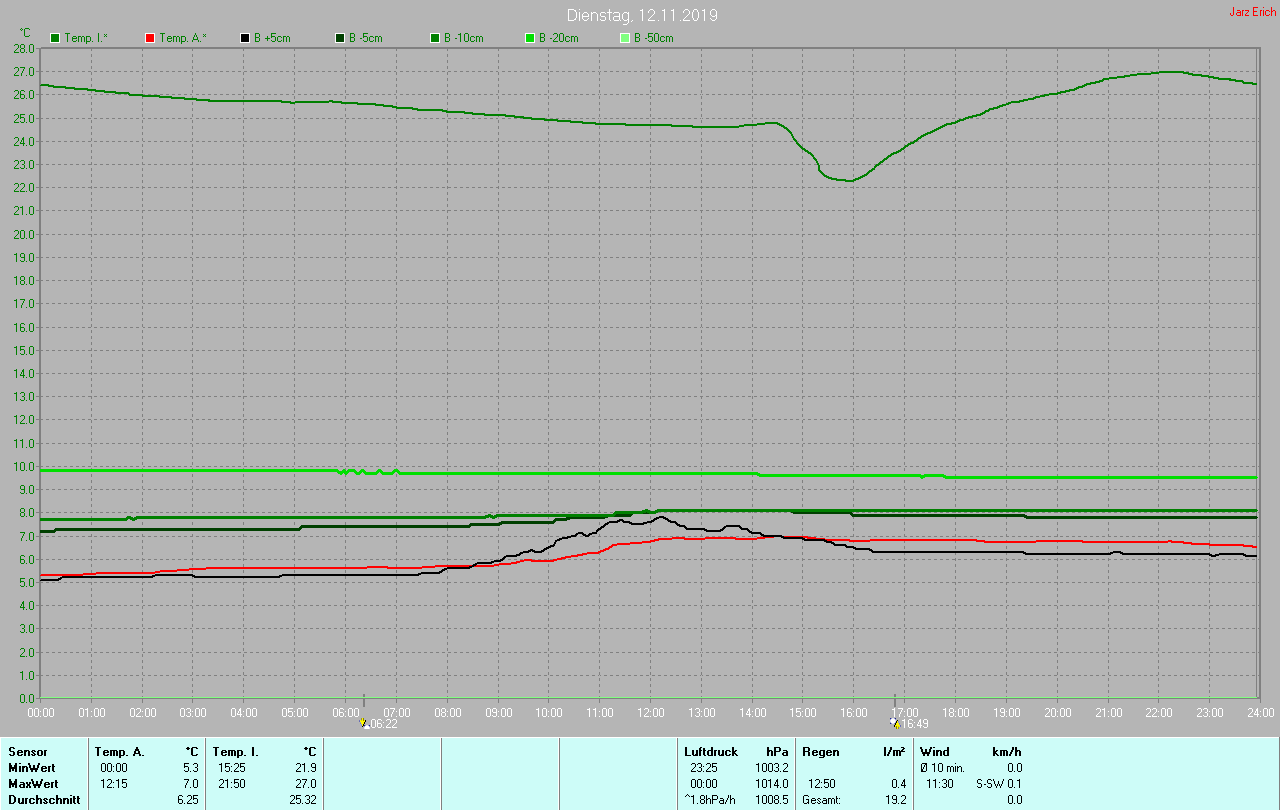Viewport: 1280px width, 810px height.
Task: Click the '12:50' rain time cell
Action: (x=822, y=783)
